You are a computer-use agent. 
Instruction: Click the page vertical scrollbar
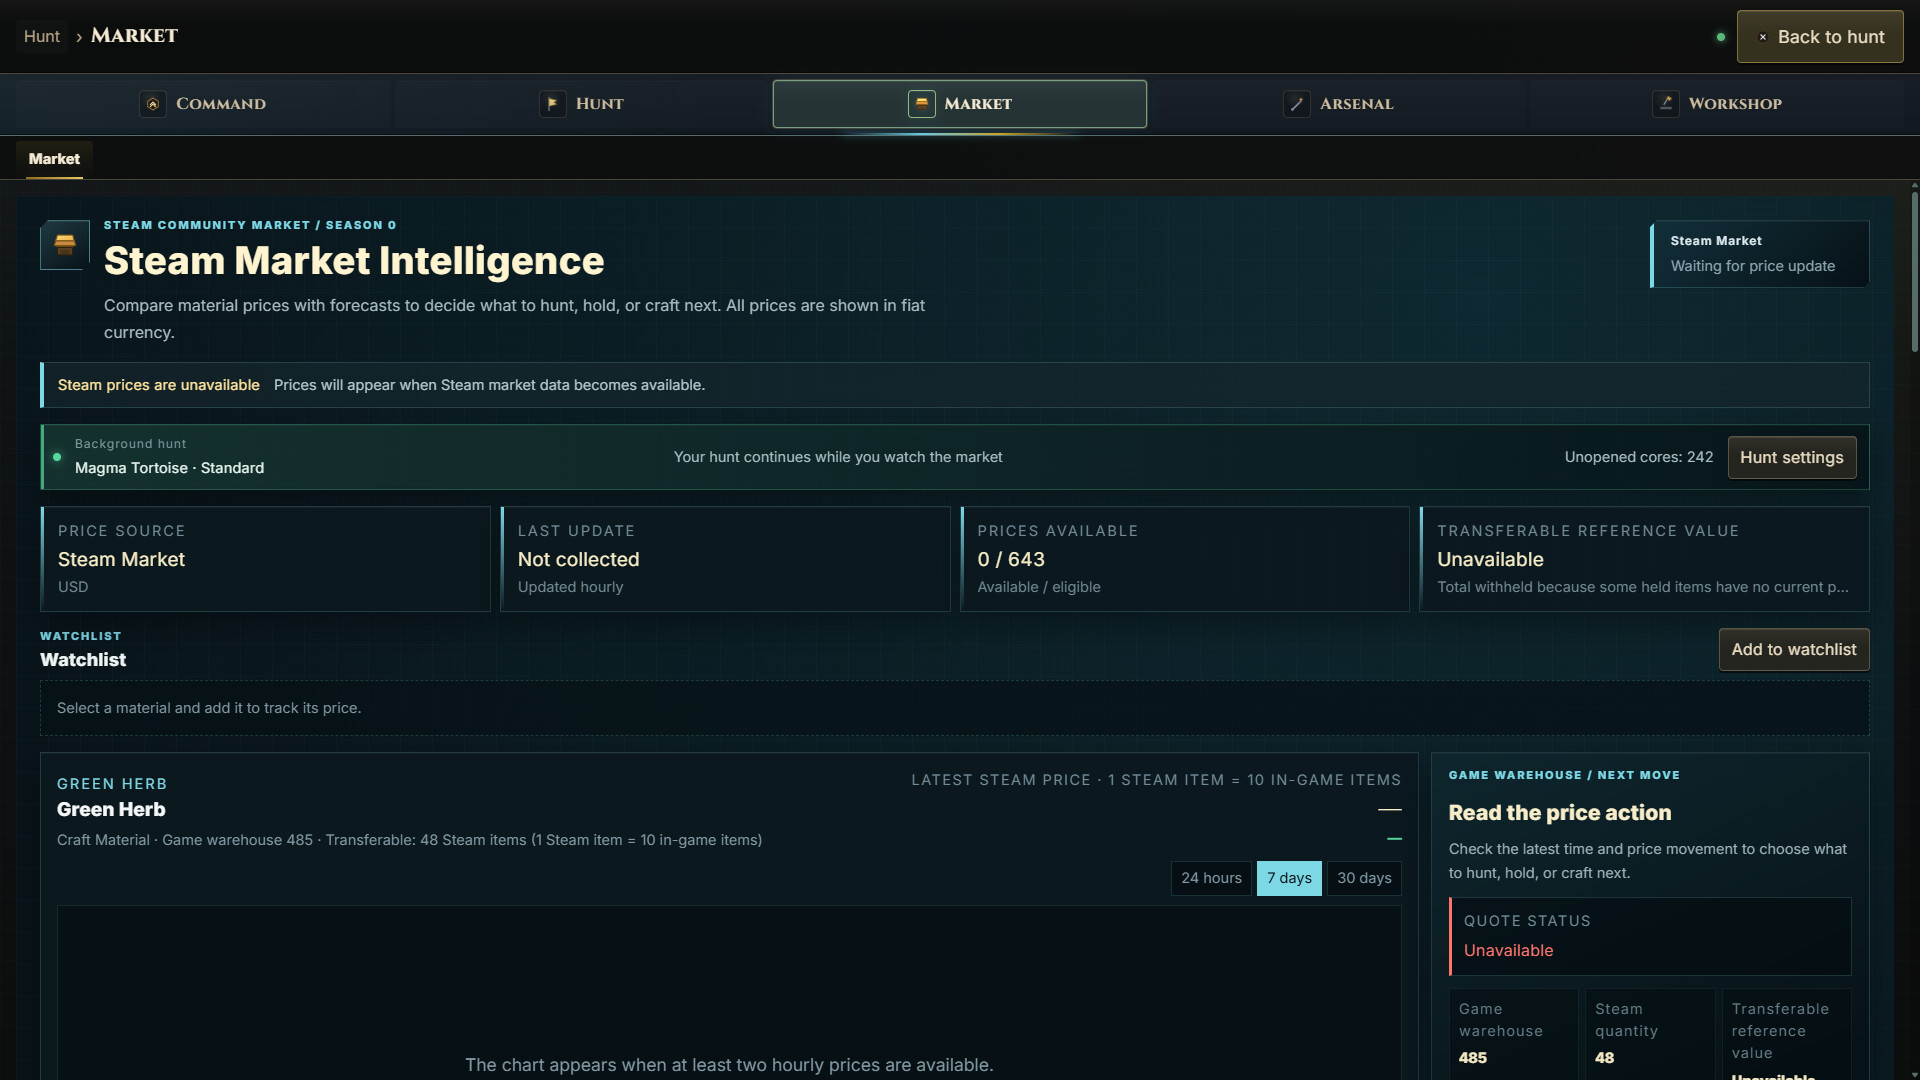click(x=1914, y=271)
